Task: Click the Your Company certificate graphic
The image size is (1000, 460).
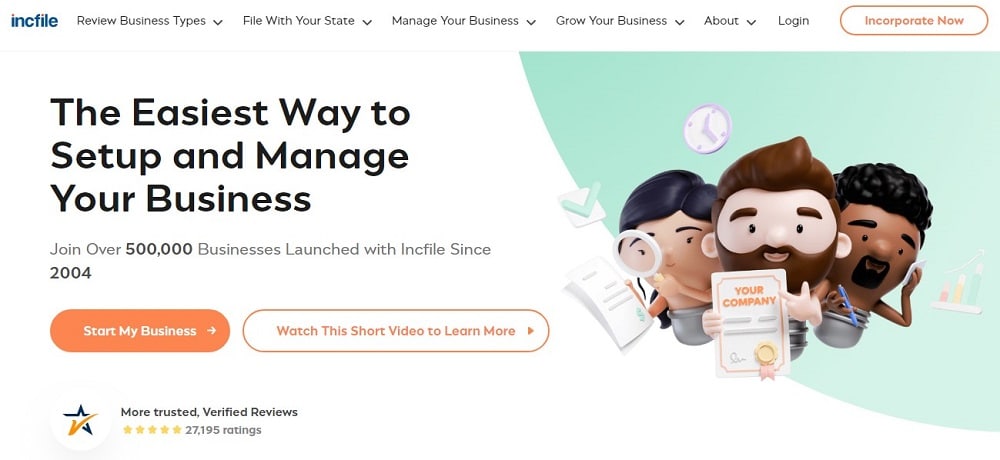Action: pos(750,323)
